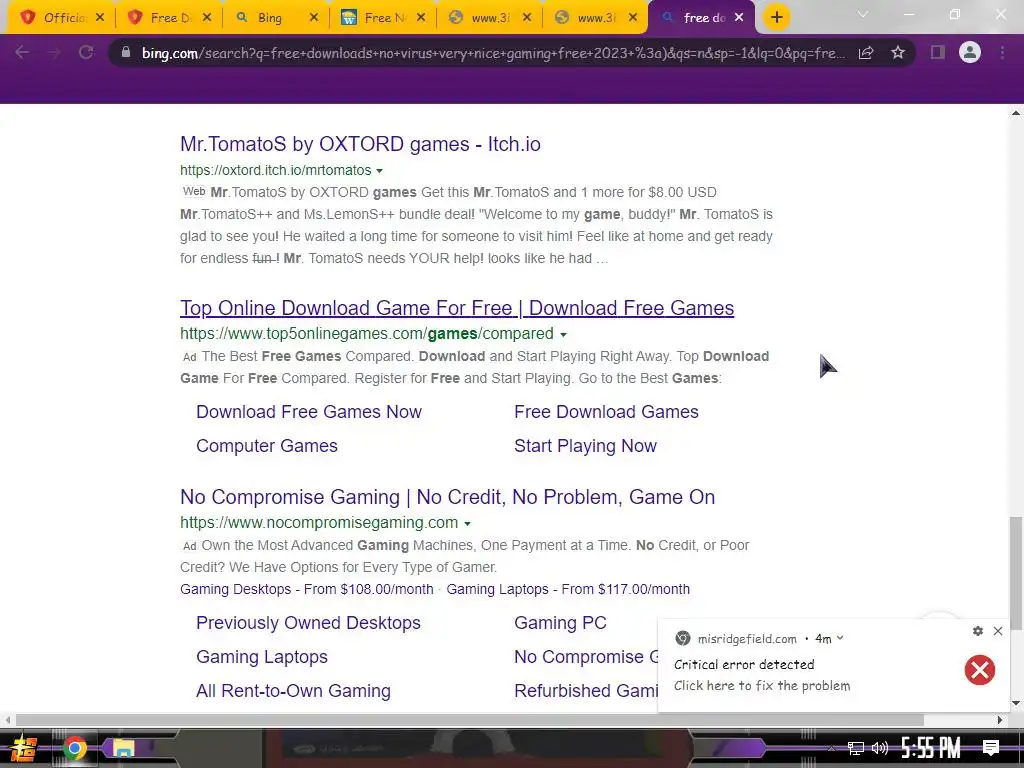
Task: View site information via lock icon
Action: (x=126, y=52)
